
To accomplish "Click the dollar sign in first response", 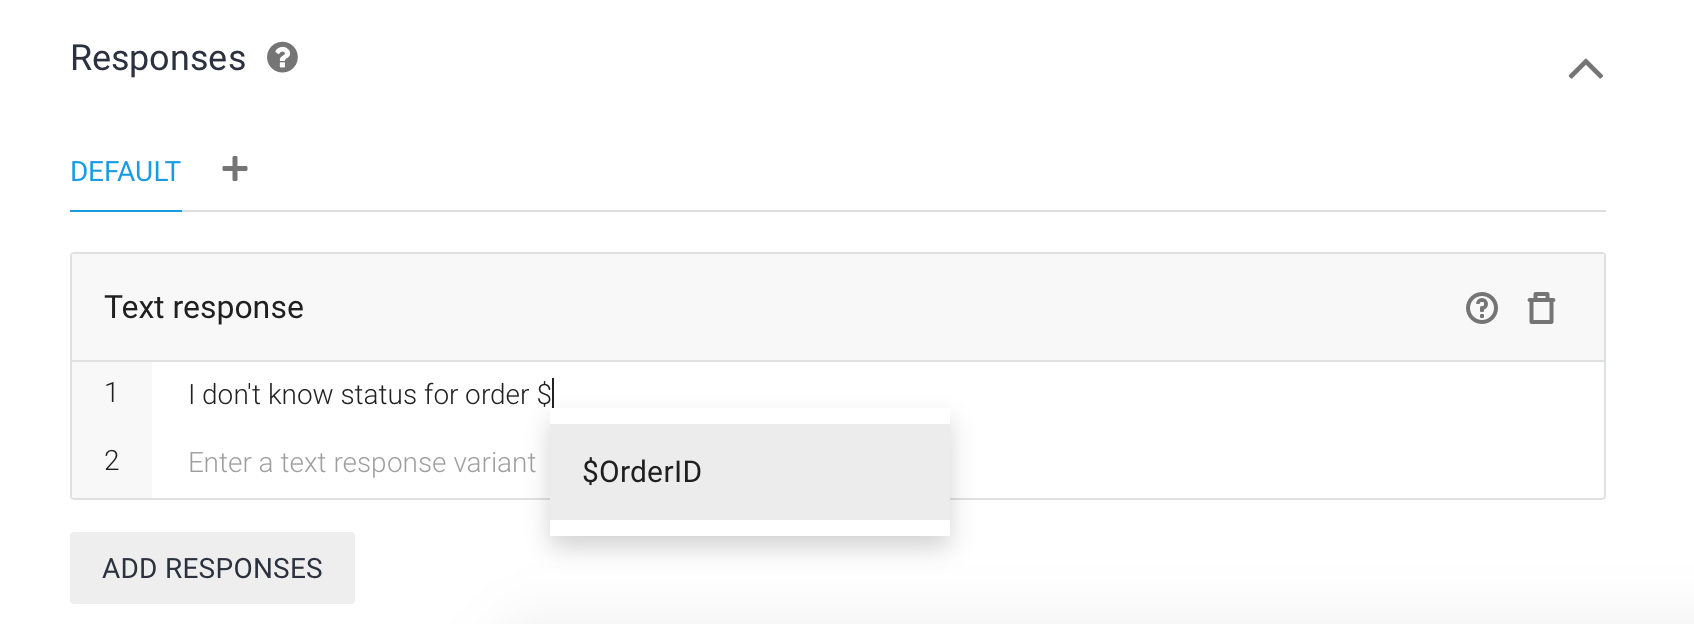I will tap(545, 394).
